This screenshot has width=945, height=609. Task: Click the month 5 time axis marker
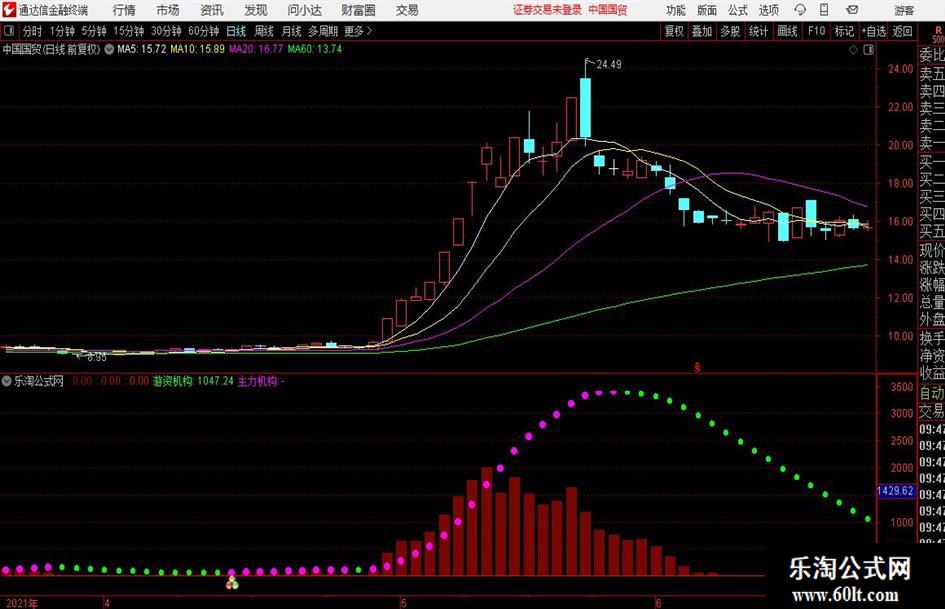pos(404,603)
